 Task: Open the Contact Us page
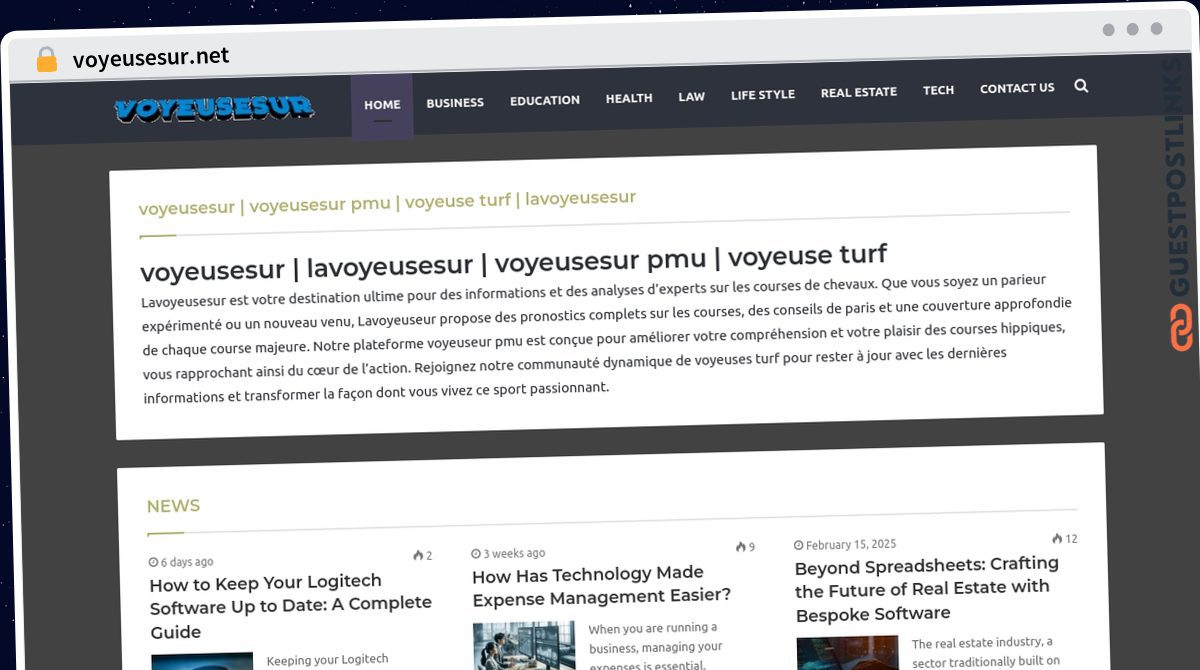[1017, 88]
